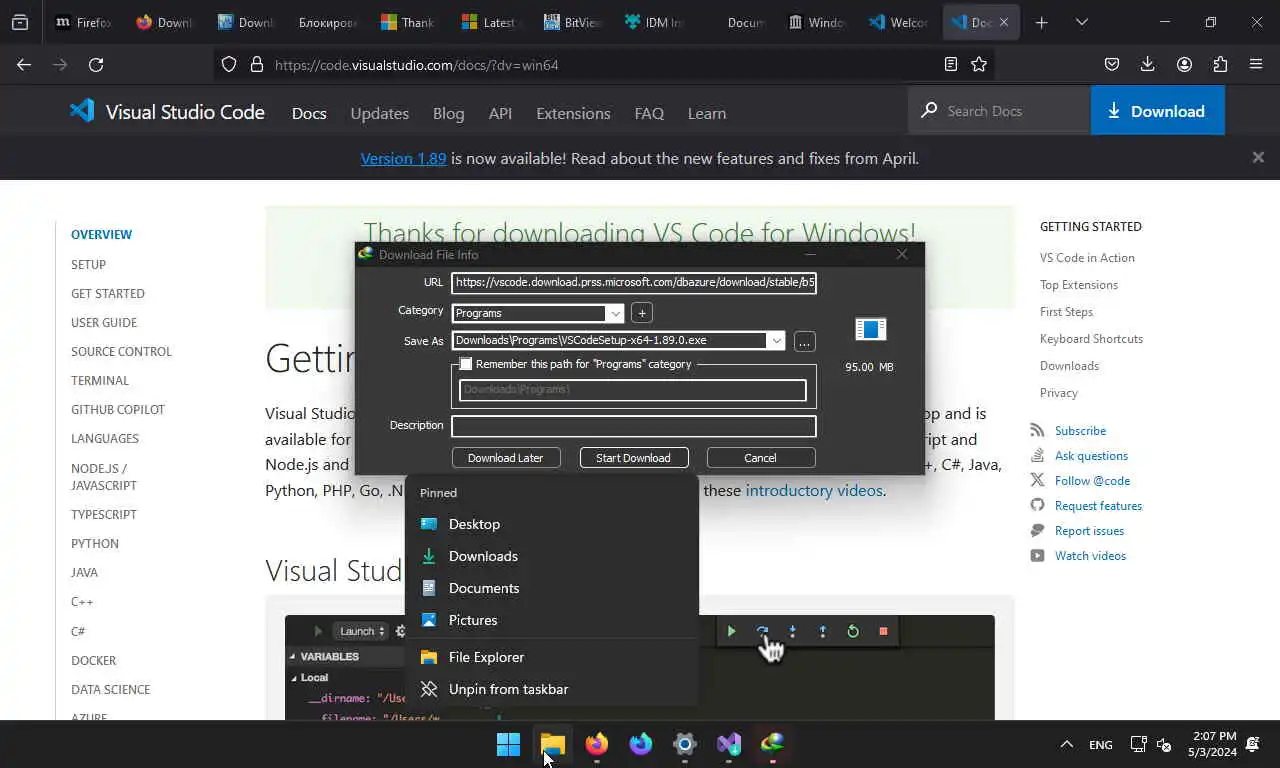Click Ask questions link in sidebar
Viewport: 1280px width, 768px height.
(x=1091, y=455)
